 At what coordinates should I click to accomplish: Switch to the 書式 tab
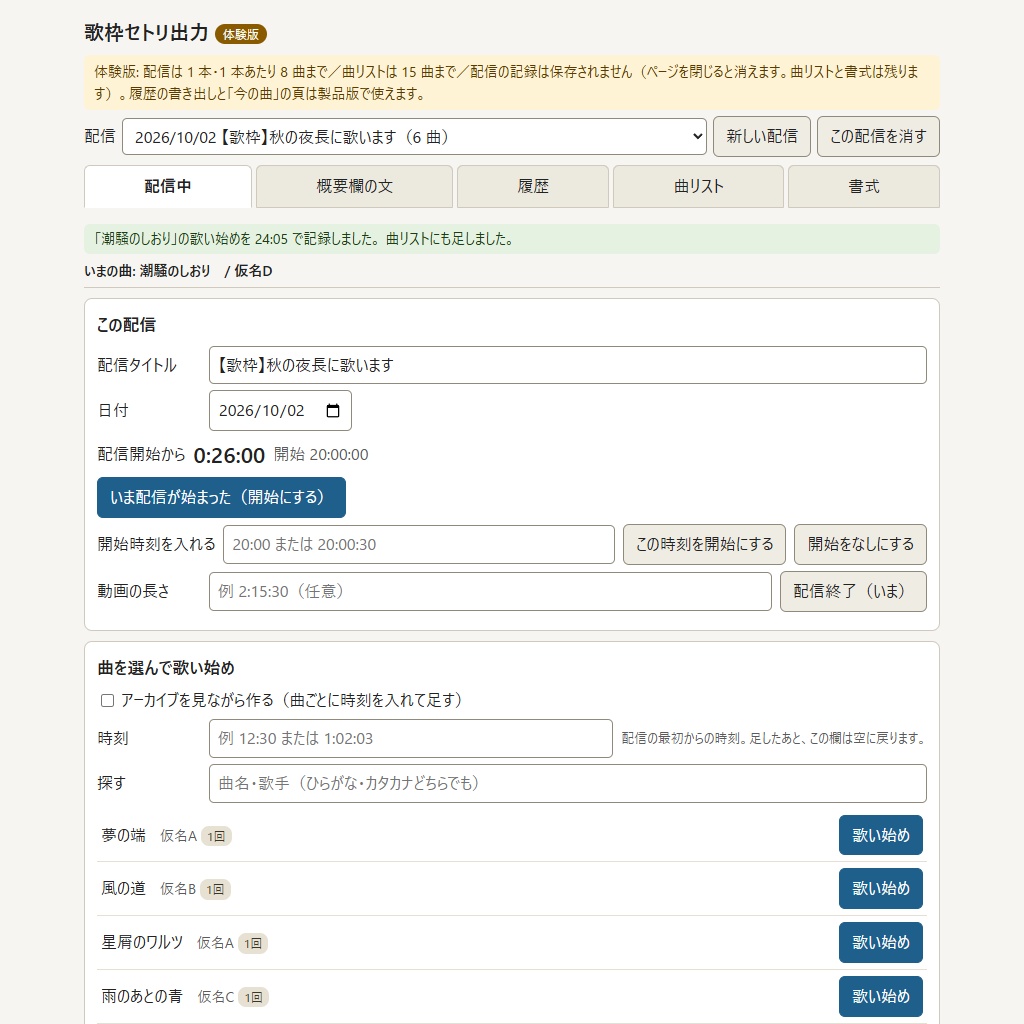pyautogui.click(x=863, y=187)
